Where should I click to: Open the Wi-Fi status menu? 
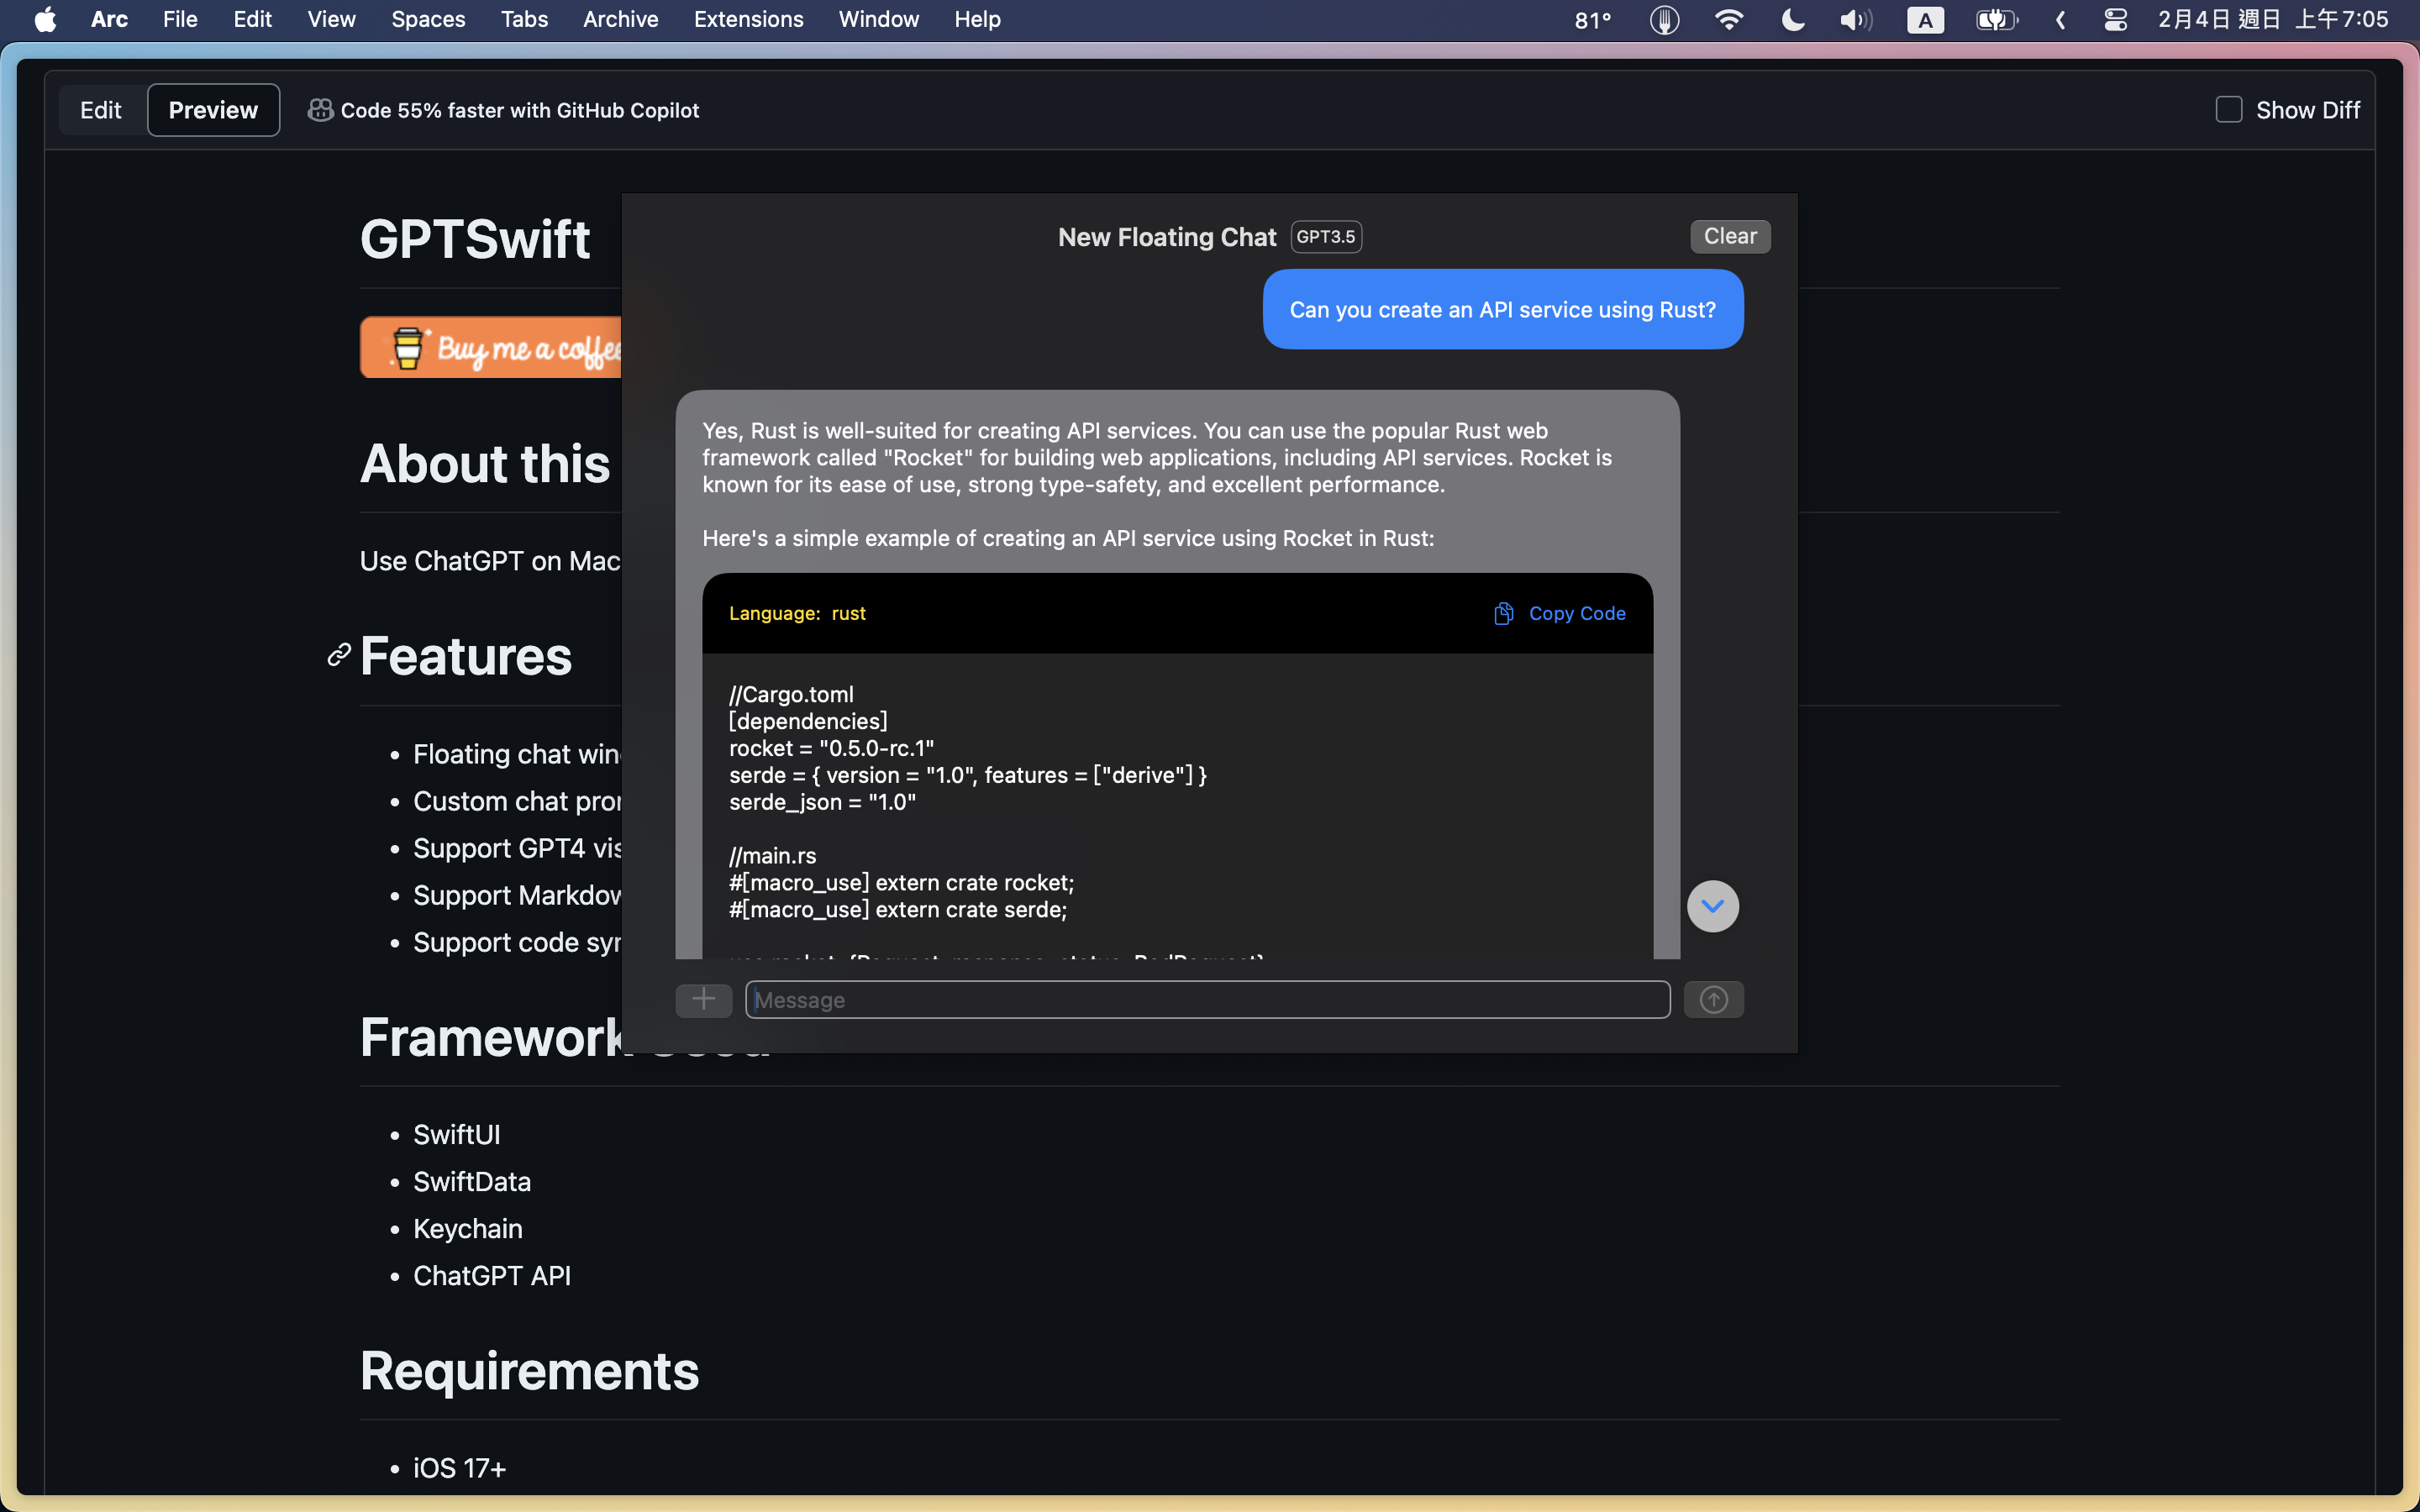point(1729,19)
